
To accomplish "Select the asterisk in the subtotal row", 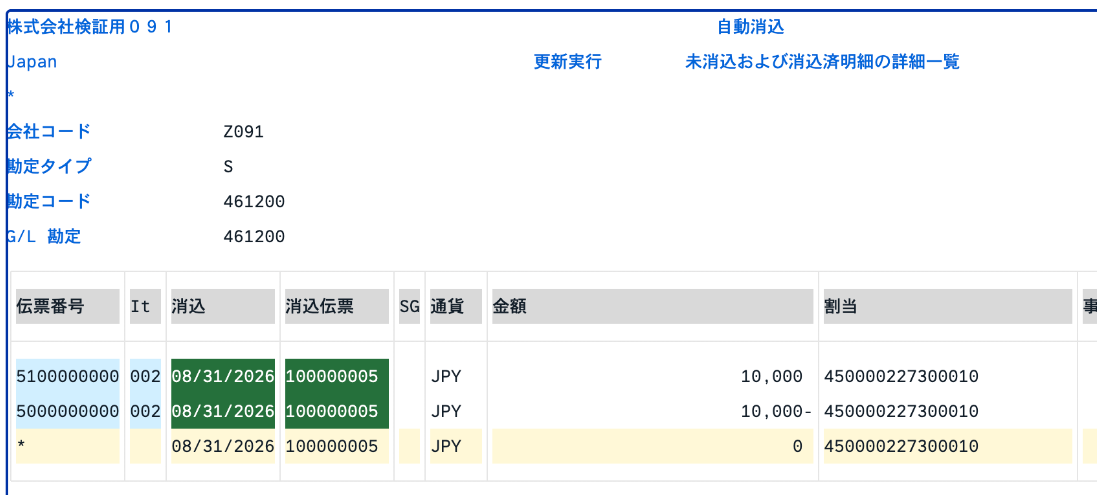I will click(x=21, y=446).
